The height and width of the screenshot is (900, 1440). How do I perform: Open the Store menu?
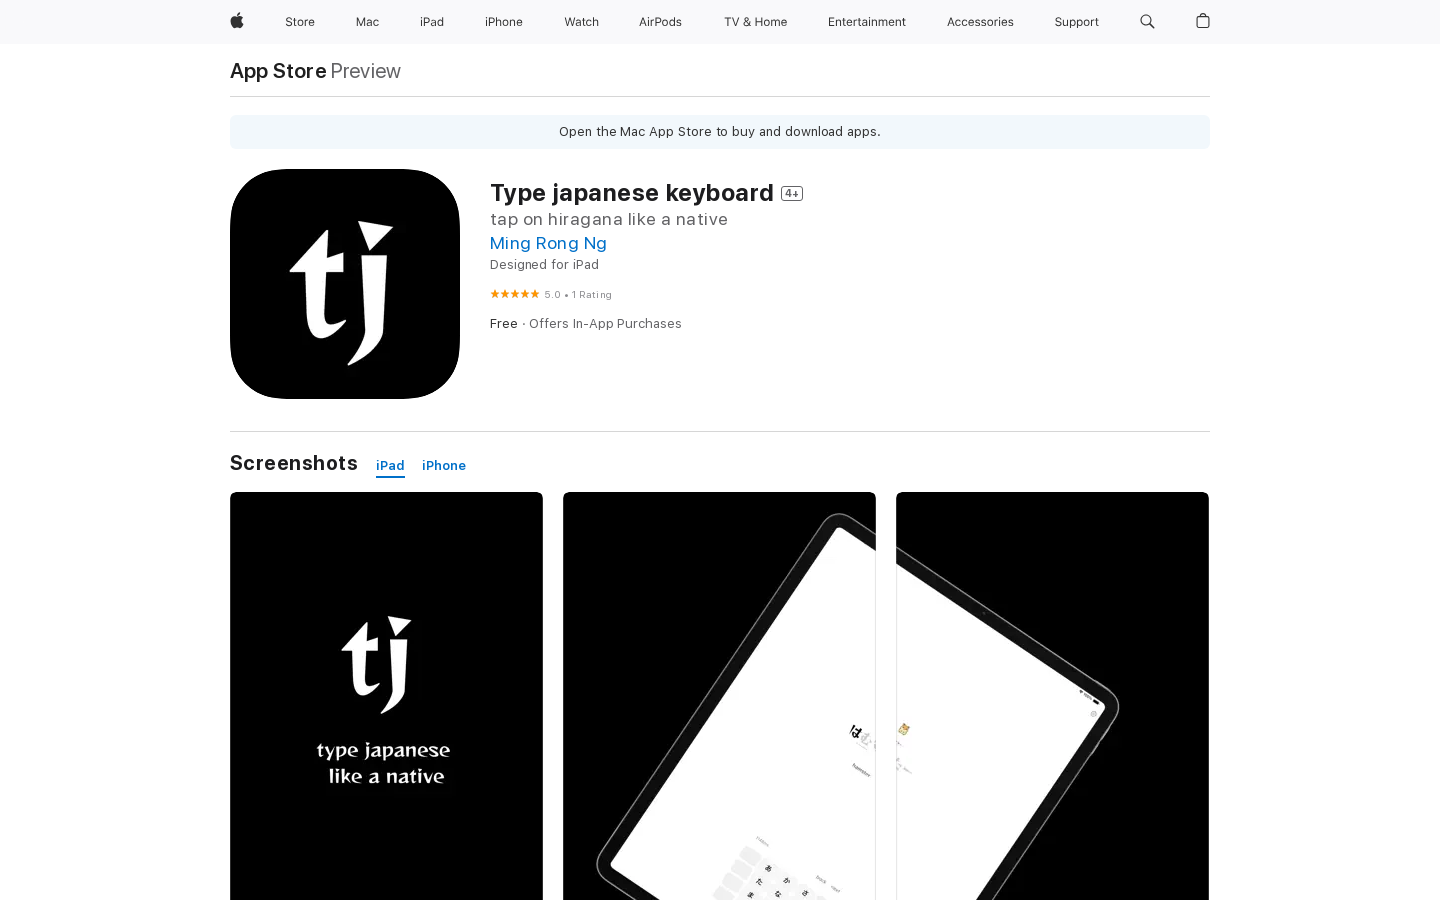[x=300, y=22]
